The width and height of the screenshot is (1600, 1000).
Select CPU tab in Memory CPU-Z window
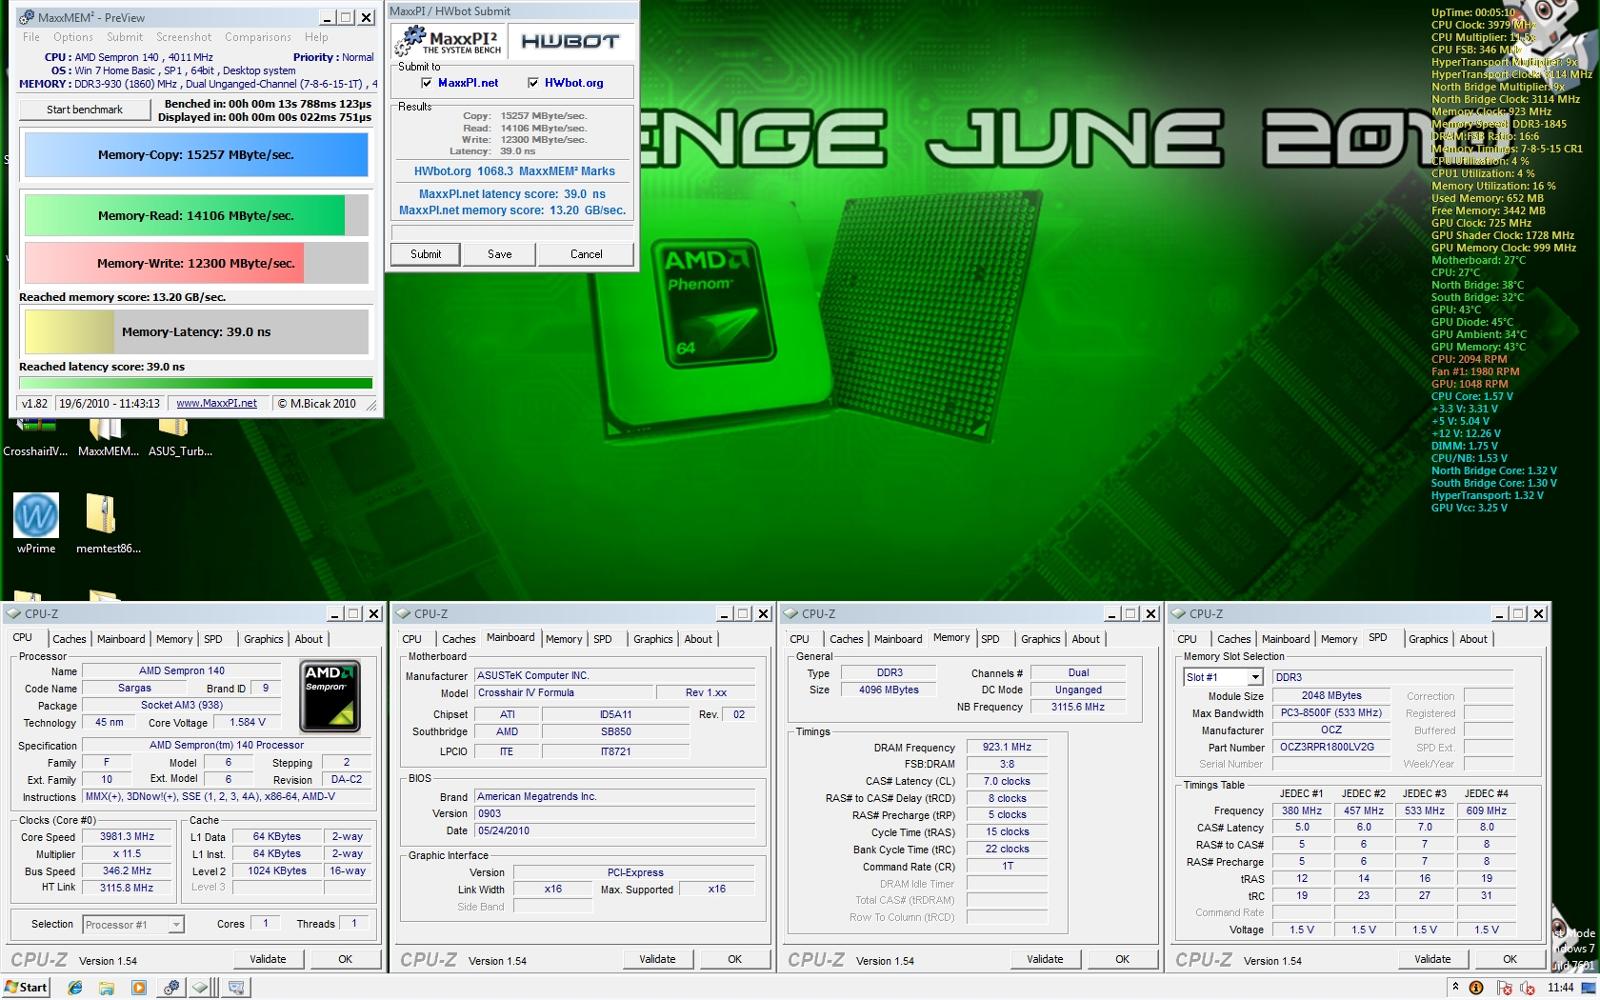coord(799,639)
